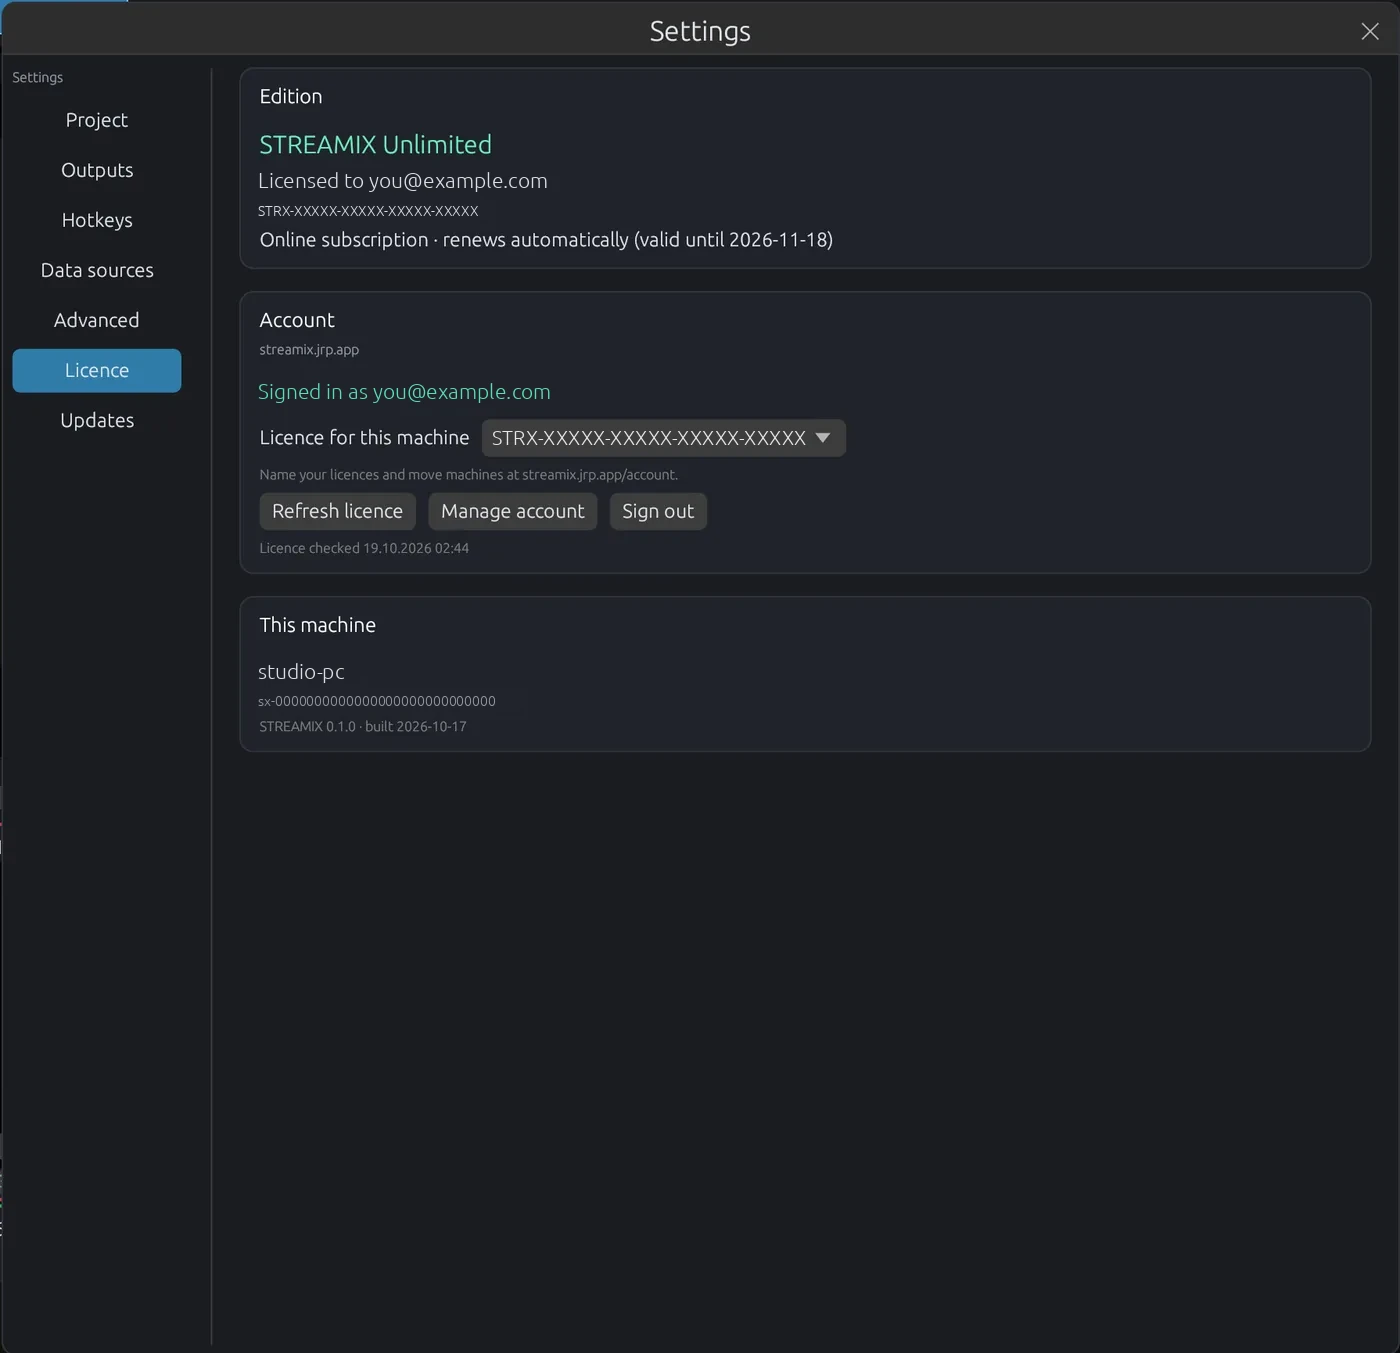Click the Licence checked 19.10.2026 timestamp
Viewport: 1400px width, 1353px height.
pyautogui.click(x=364, y=548)
